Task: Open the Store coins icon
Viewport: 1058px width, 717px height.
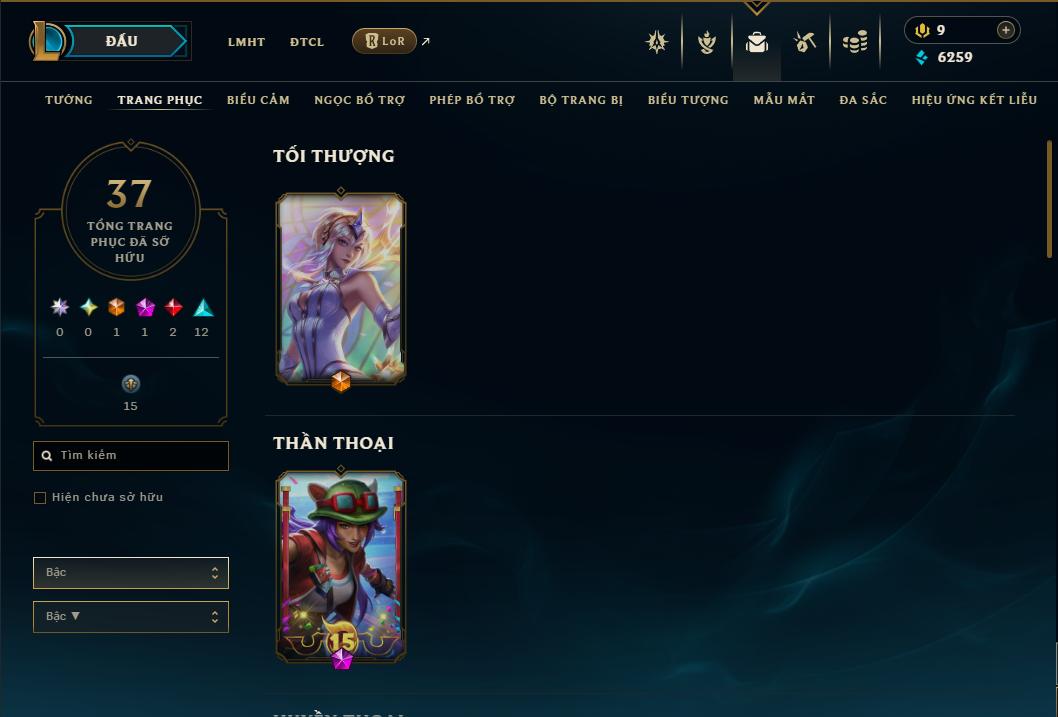Action: 855,42
